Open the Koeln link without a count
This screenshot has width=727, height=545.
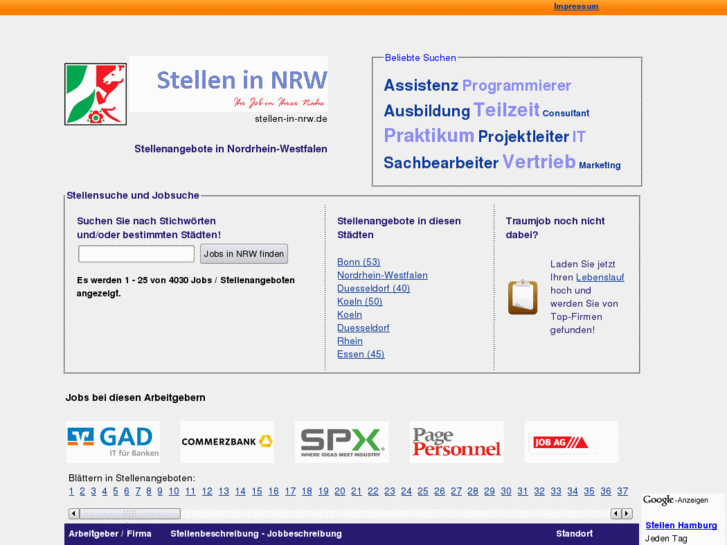(x=350, y=315)
